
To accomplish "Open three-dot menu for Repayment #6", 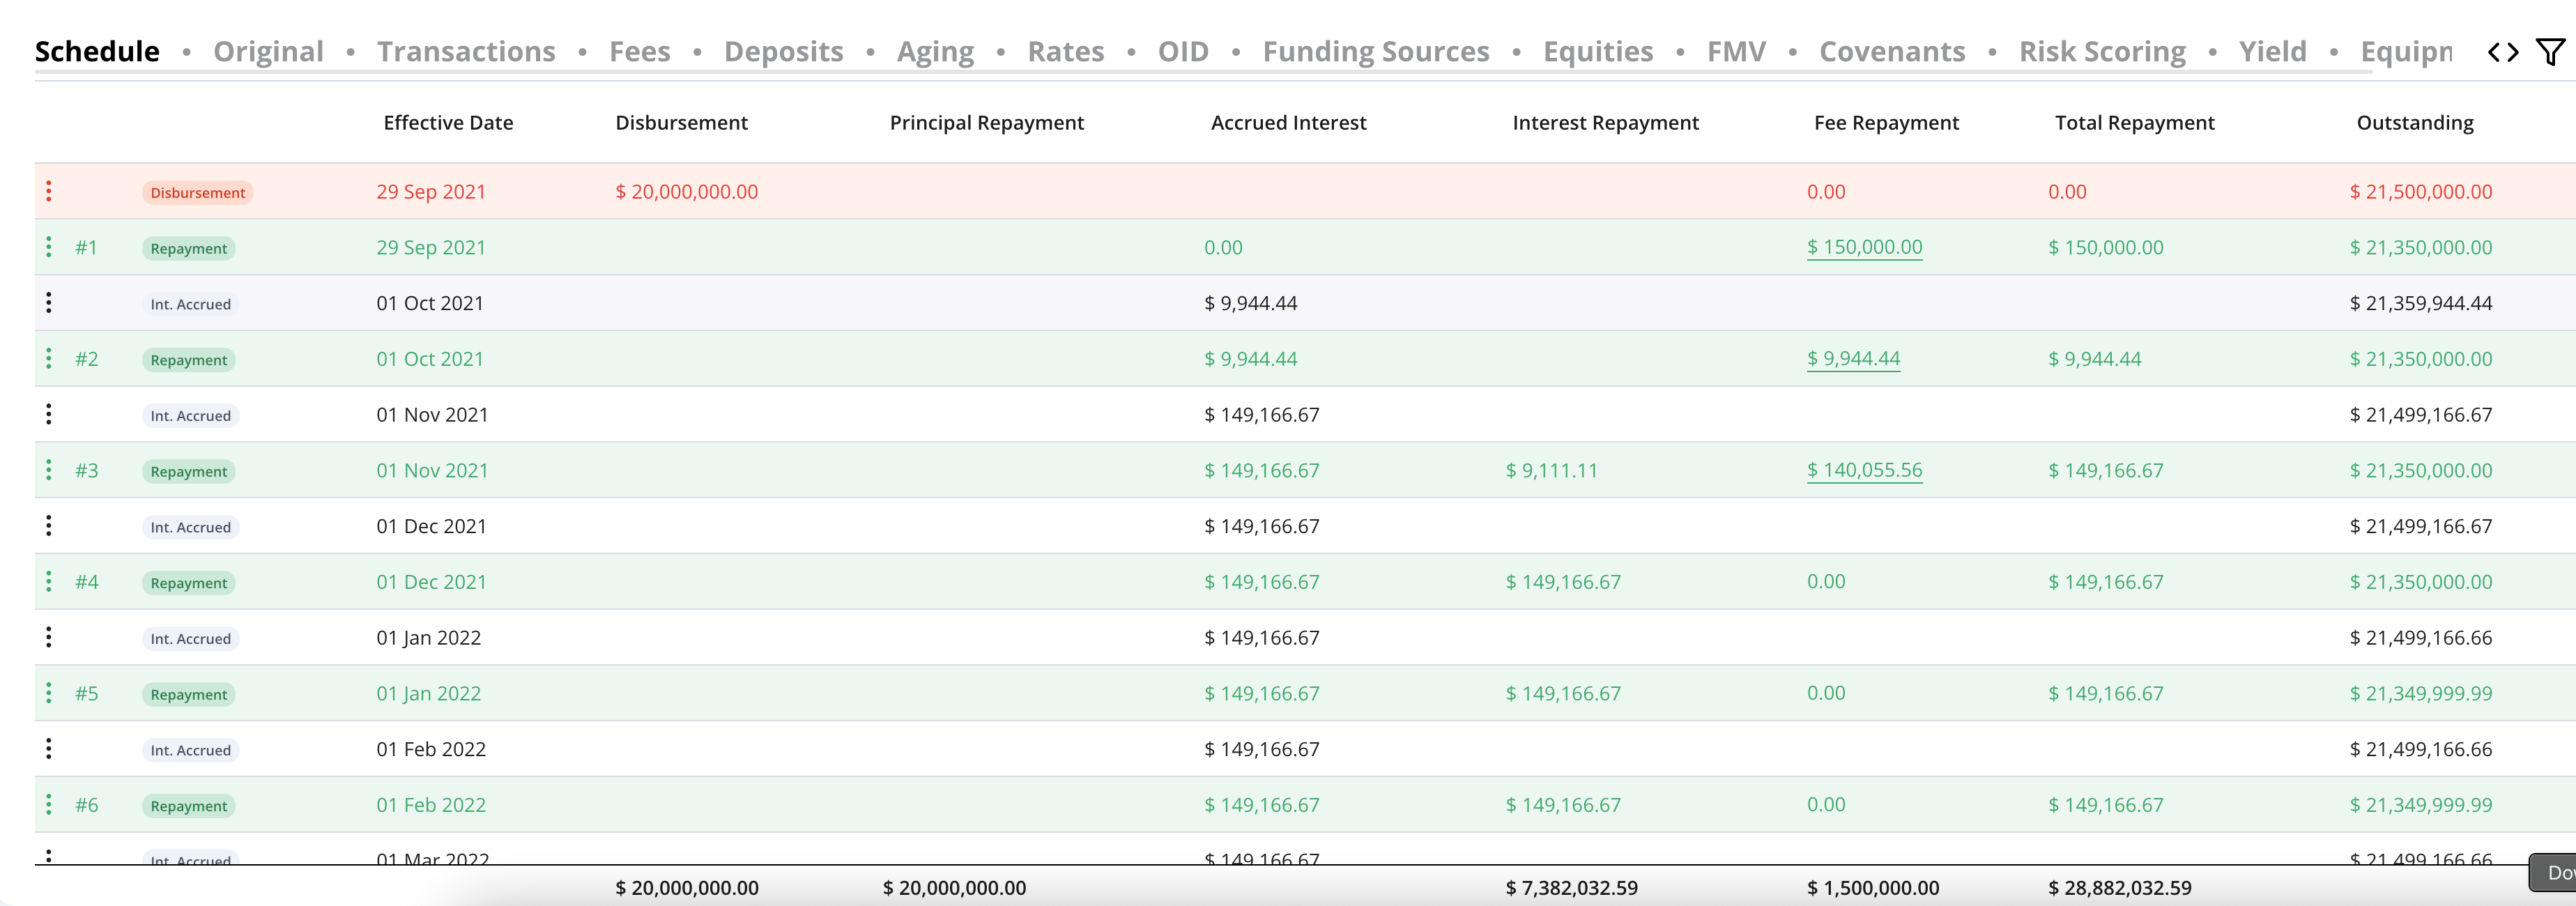I will (49, 805).
